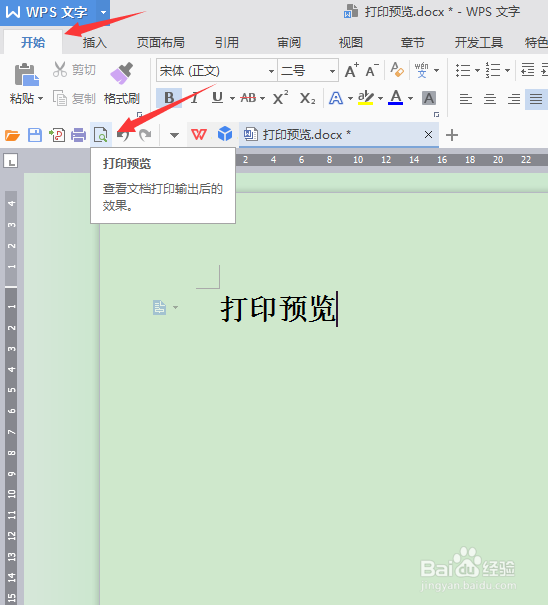548x605 pixels.
Task: Click the tab stop selector L box
Action: tap(11, 161)
